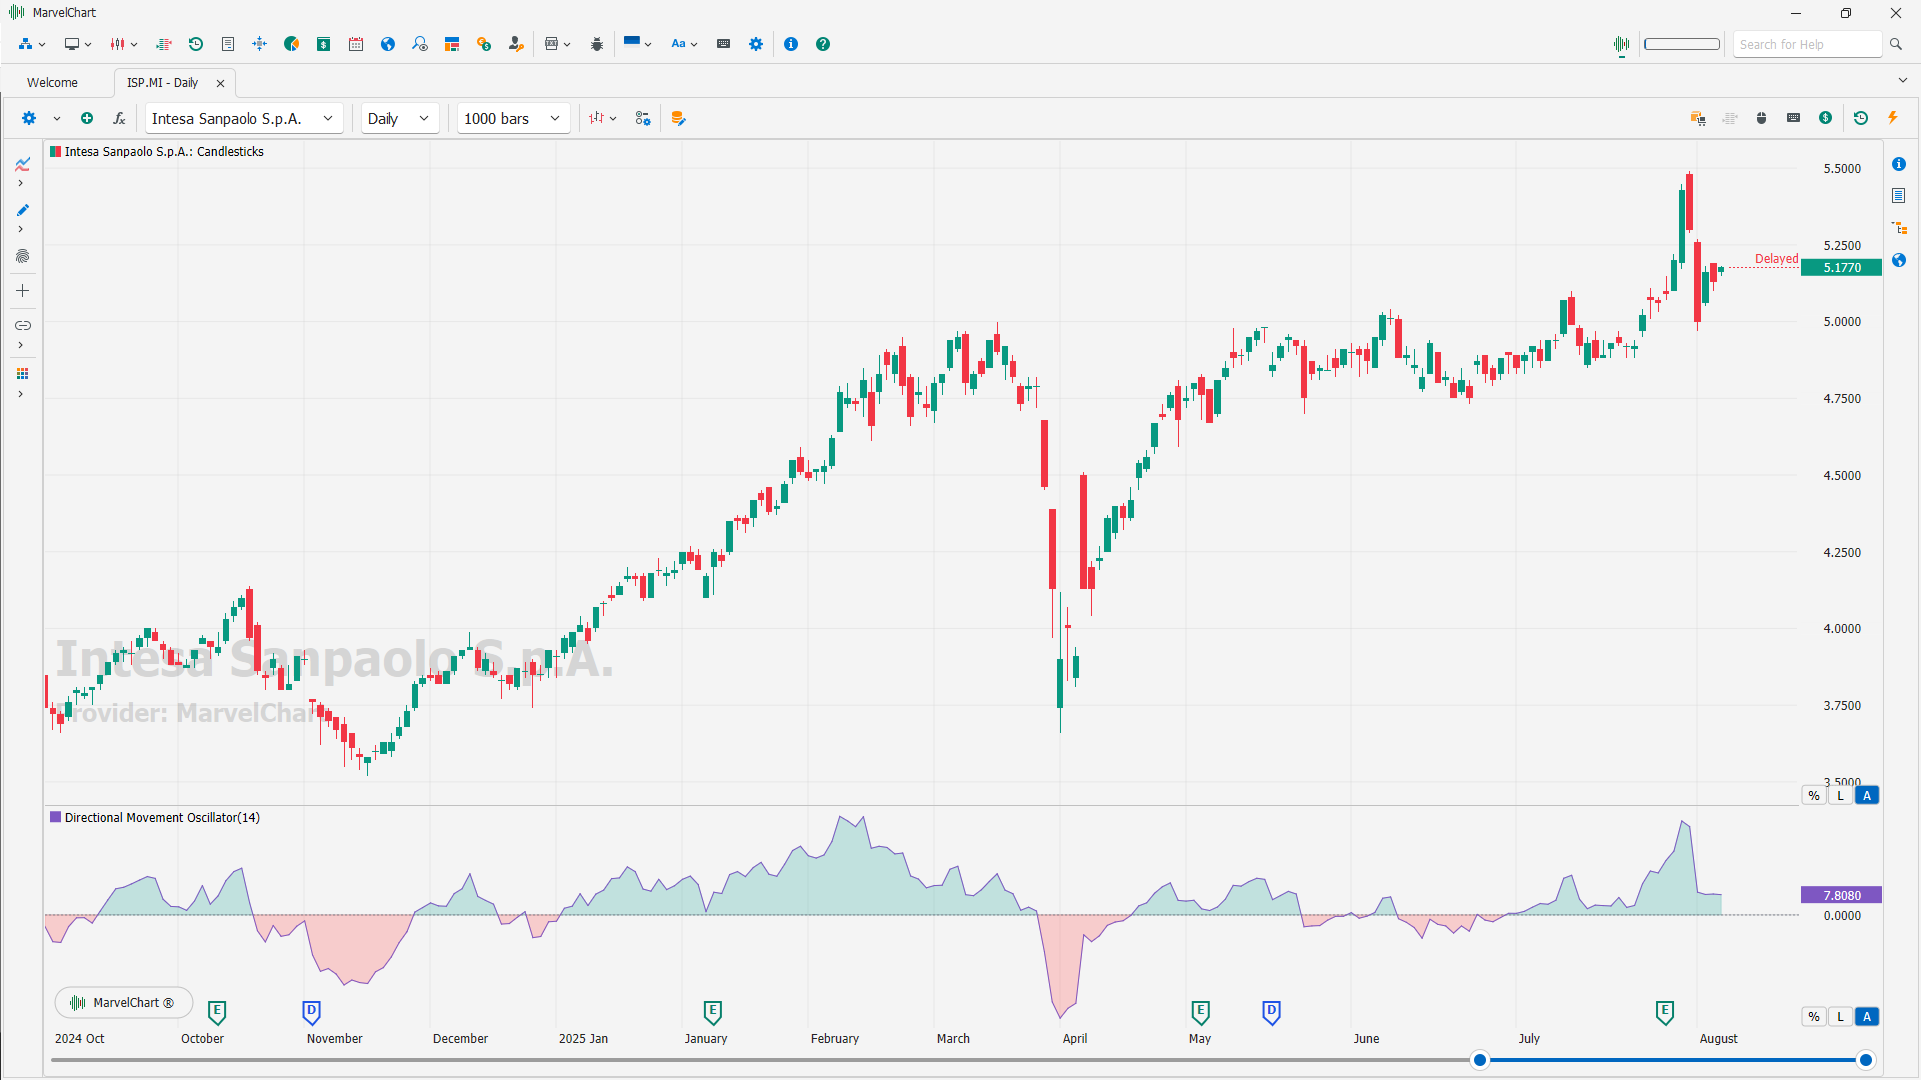The width and height of the screenshot is (1921, 1080).
Task: Click the user key account icon
Action: tap(516, 44)
